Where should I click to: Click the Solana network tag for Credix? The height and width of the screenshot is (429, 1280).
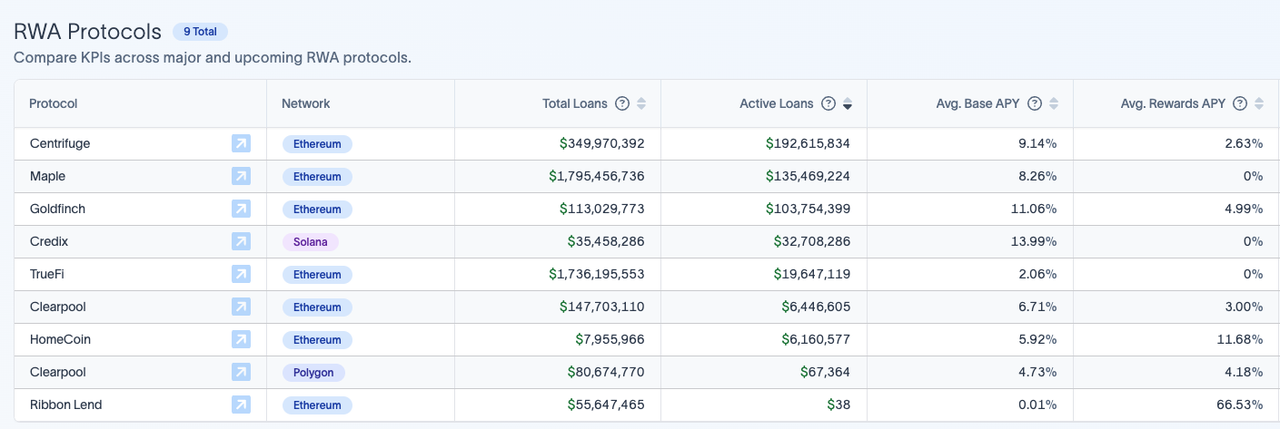(310, 242)
